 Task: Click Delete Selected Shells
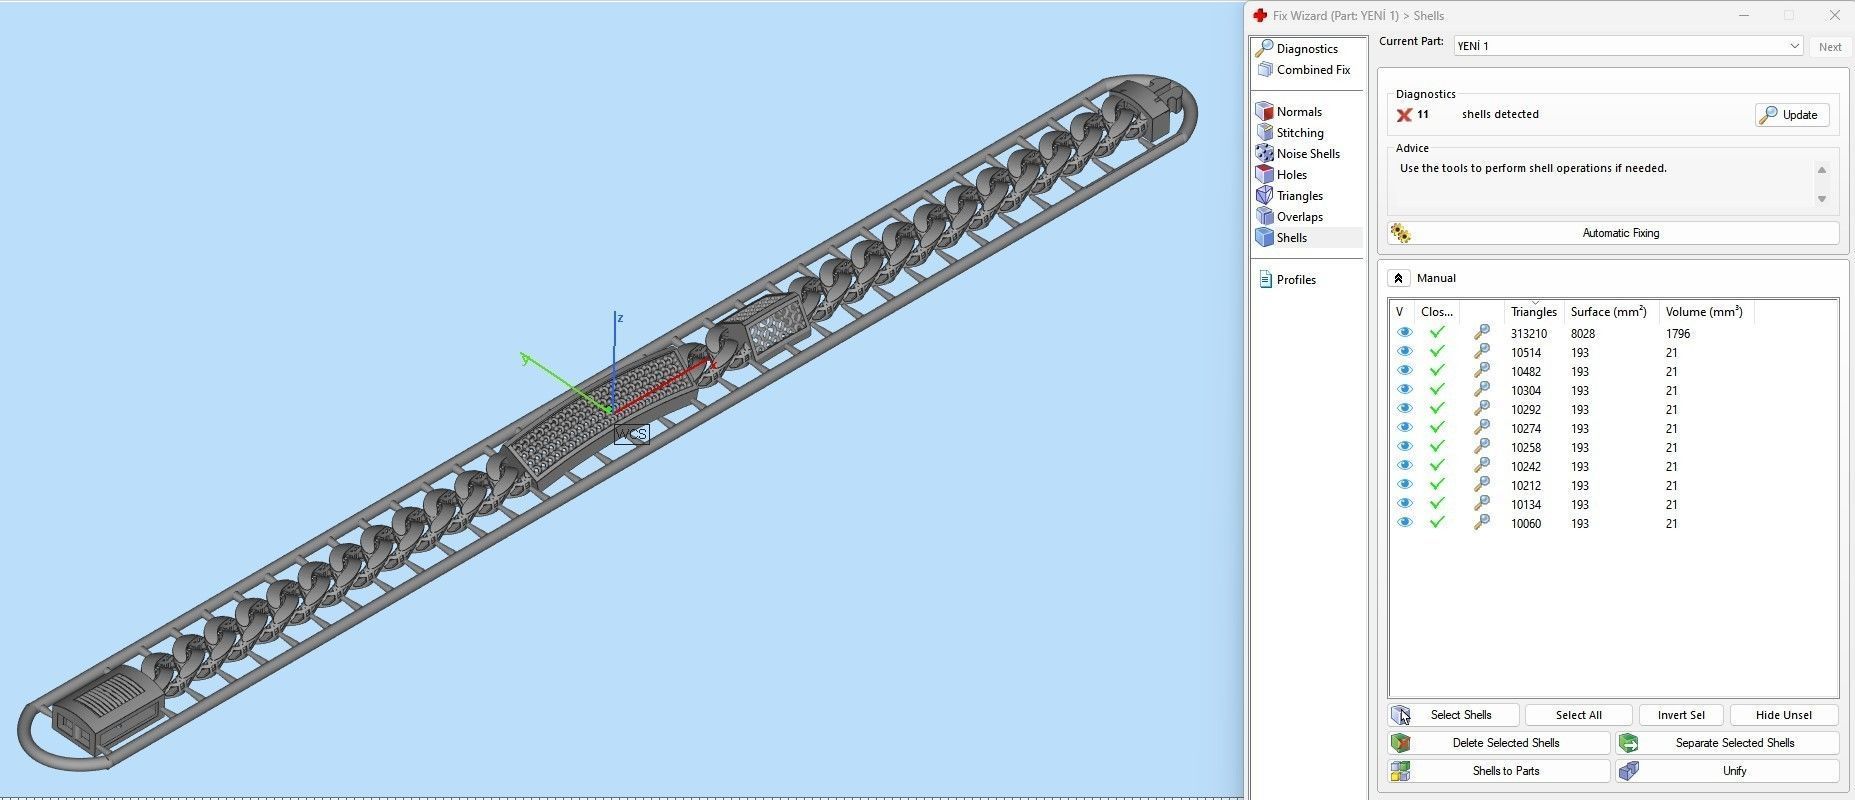1499,743
